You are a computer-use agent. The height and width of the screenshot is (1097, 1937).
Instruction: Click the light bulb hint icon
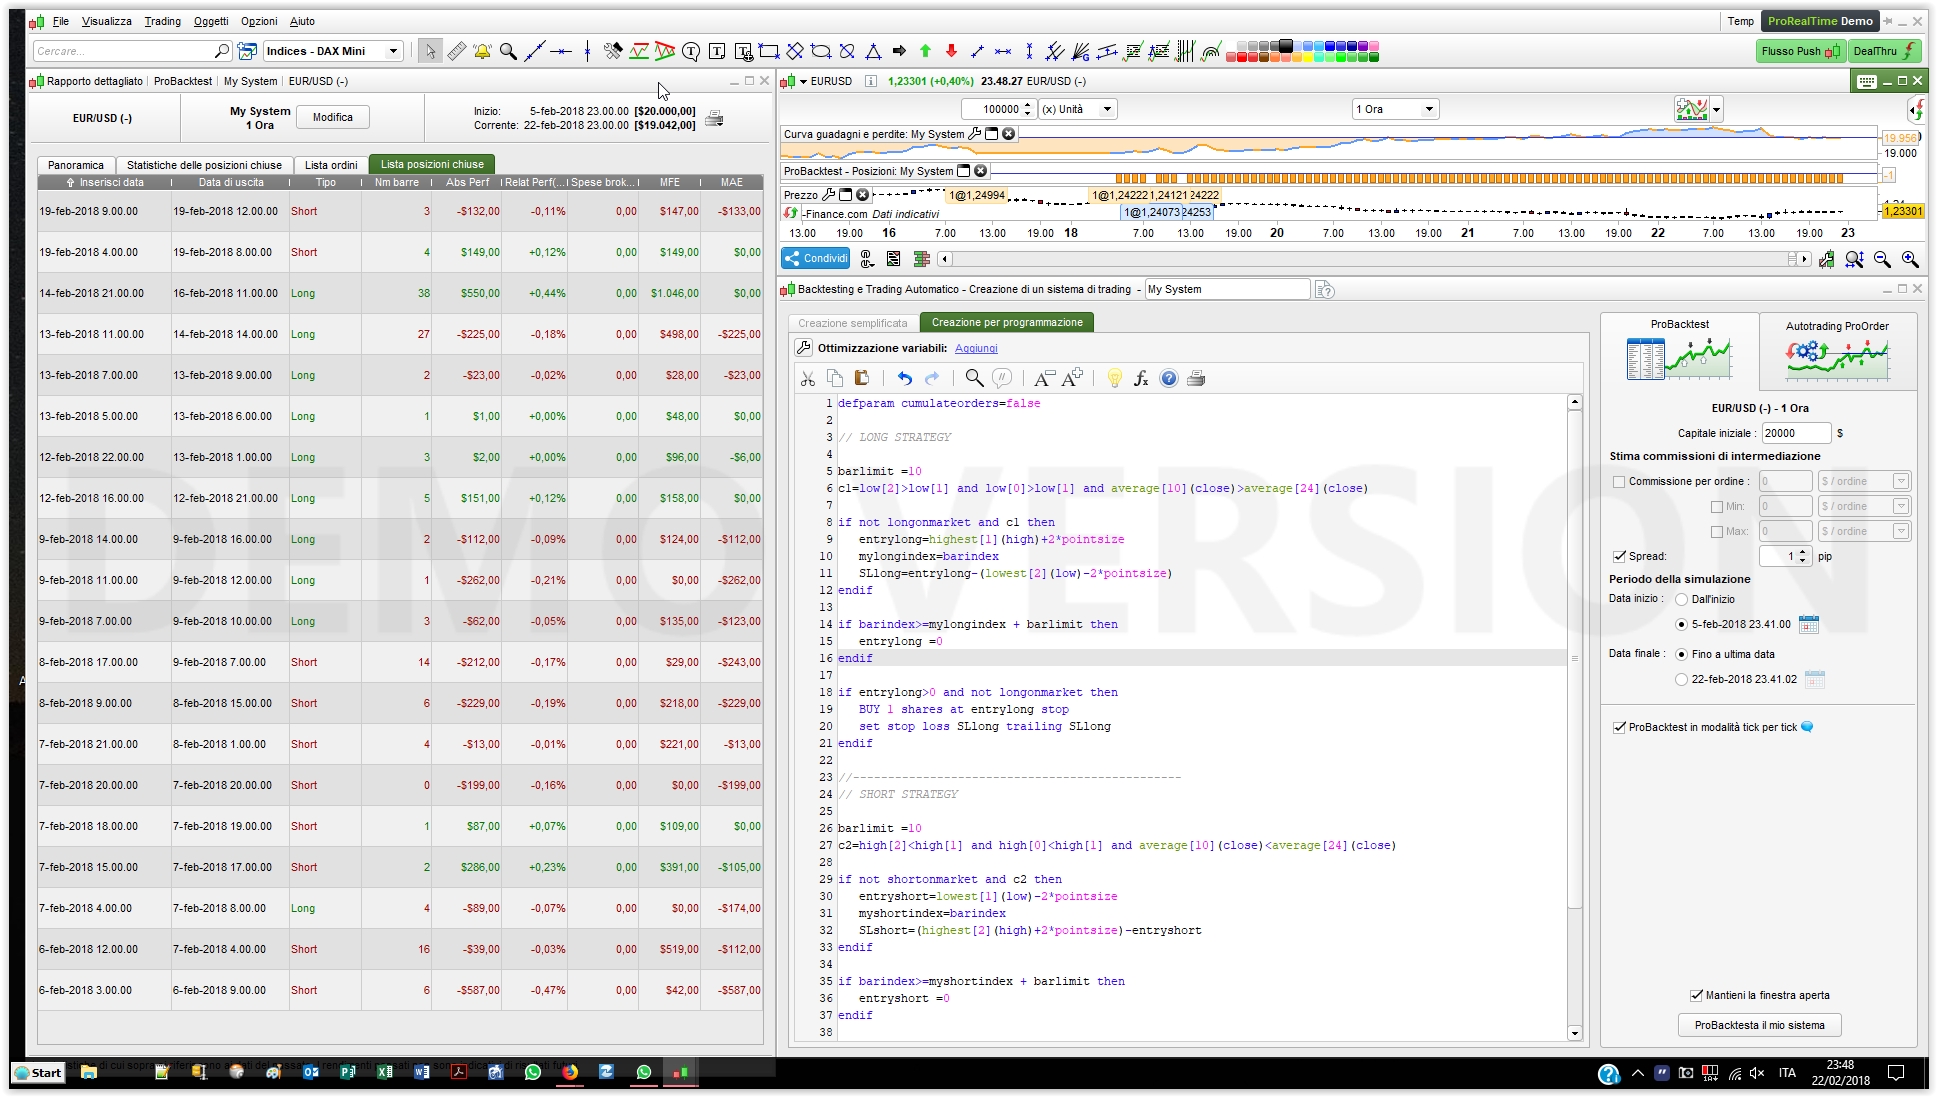(1114, 378)
